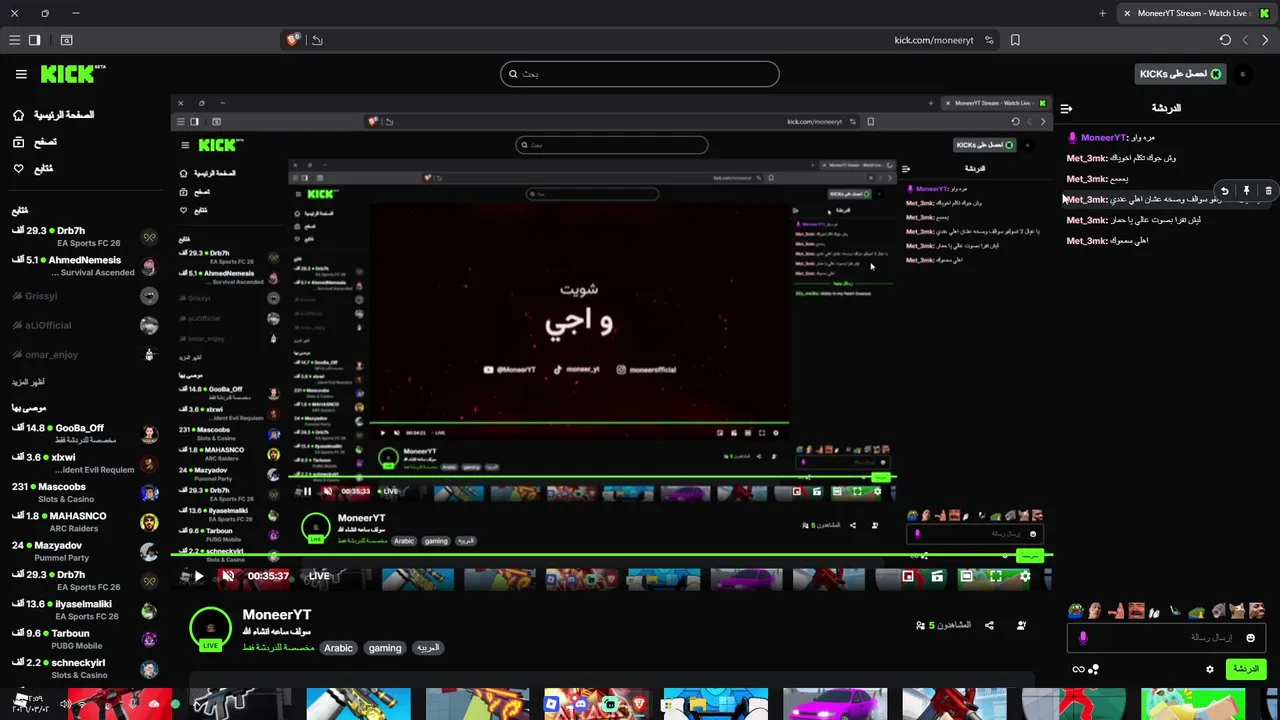Toggle the browser sidebar panel
The width and height of the screenshot is (1280, 720).
tap(34, 40)
